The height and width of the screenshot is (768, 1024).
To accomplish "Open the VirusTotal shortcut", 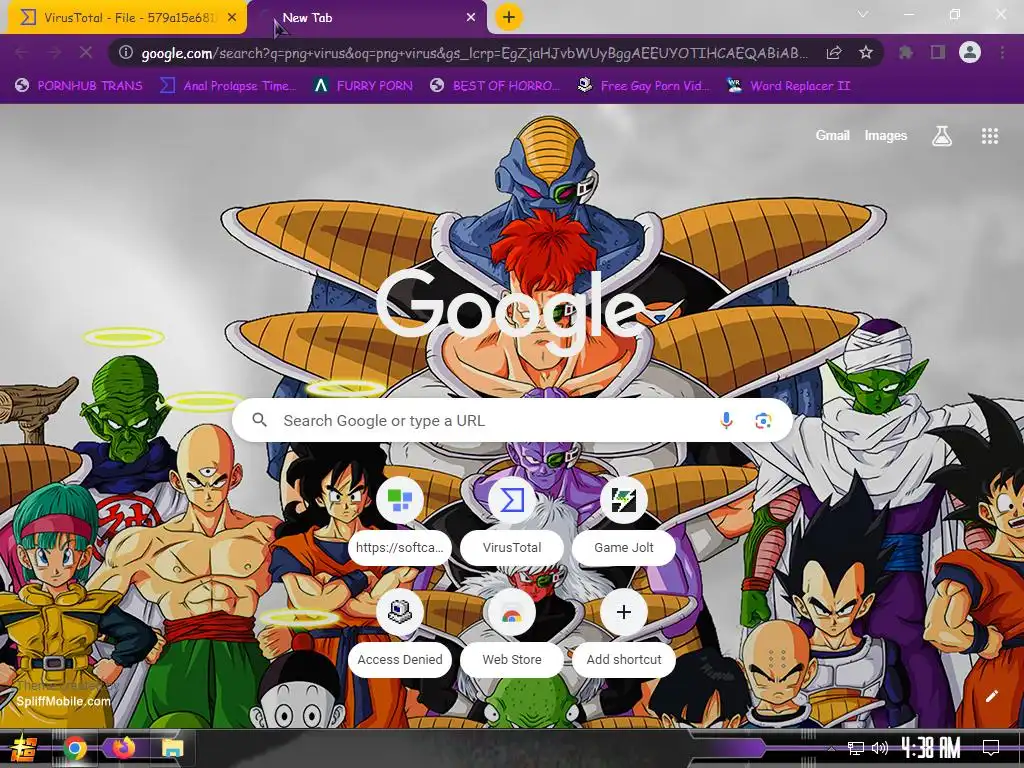I will pyautogui.click(x=512, y=522).
